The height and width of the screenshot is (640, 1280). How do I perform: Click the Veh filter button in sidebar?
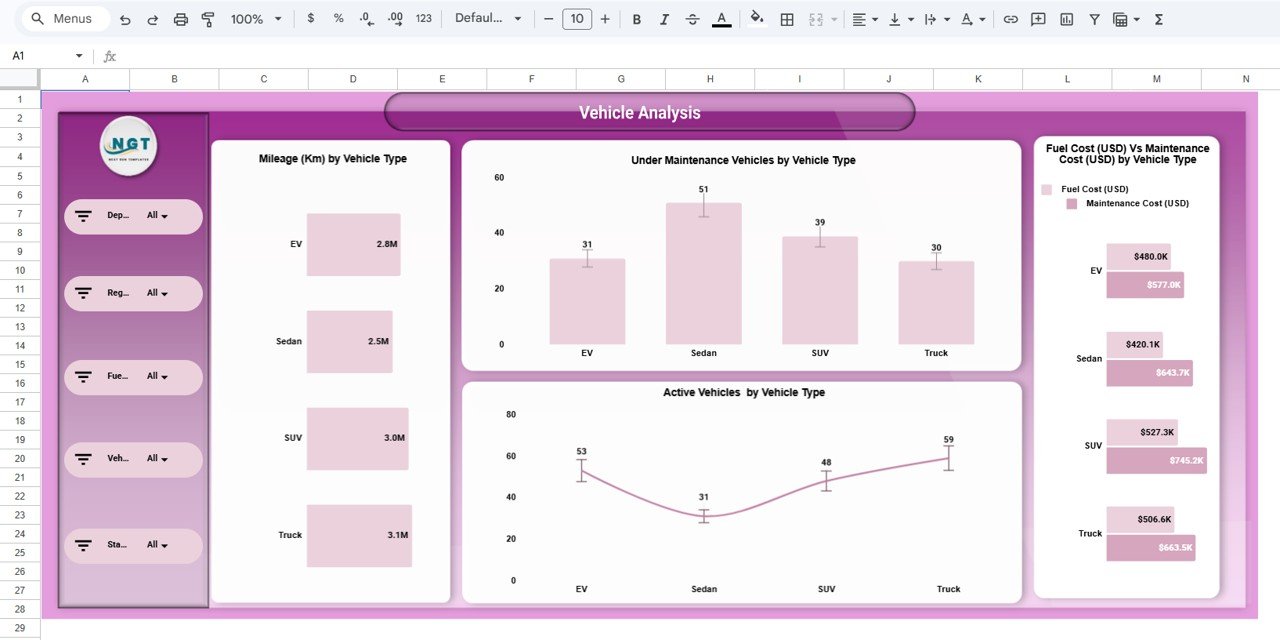pyautogui.click(x=133, y=458)
